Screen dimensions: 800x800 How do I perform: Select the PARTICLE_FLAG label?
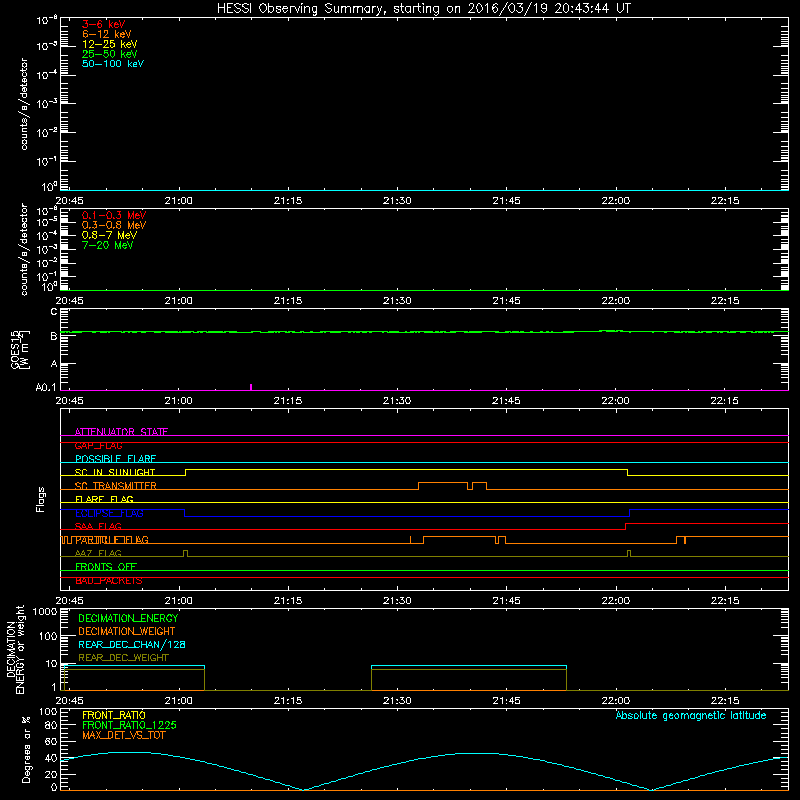(112, 540)
